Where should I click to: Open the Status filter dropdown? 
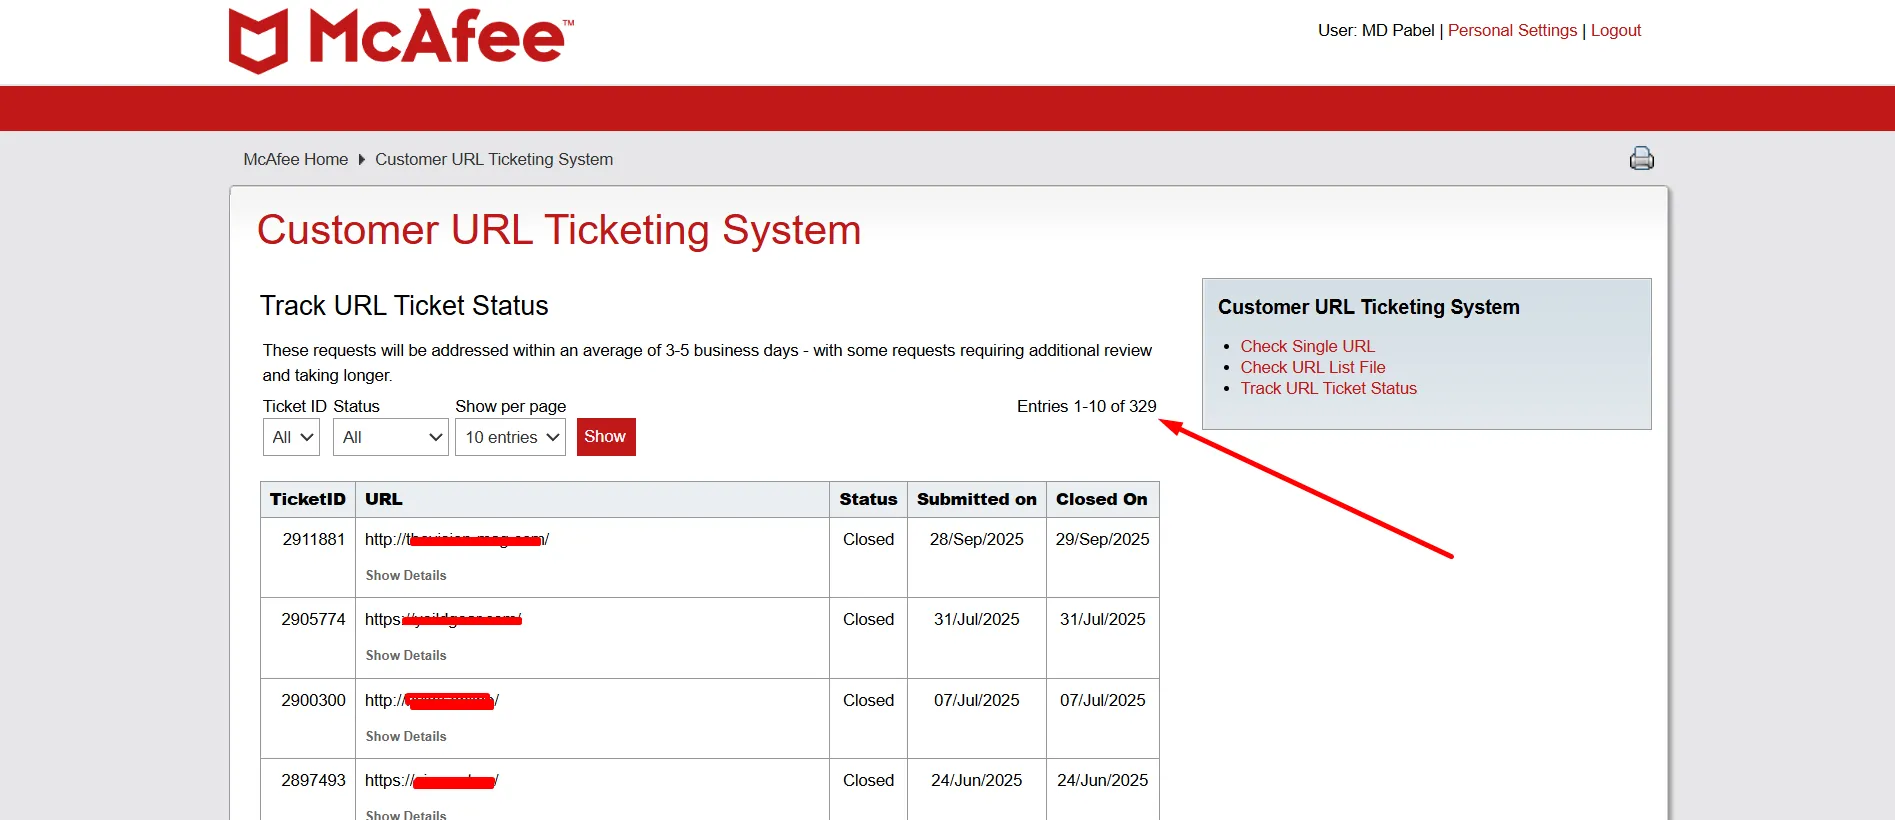coord(391,437)
